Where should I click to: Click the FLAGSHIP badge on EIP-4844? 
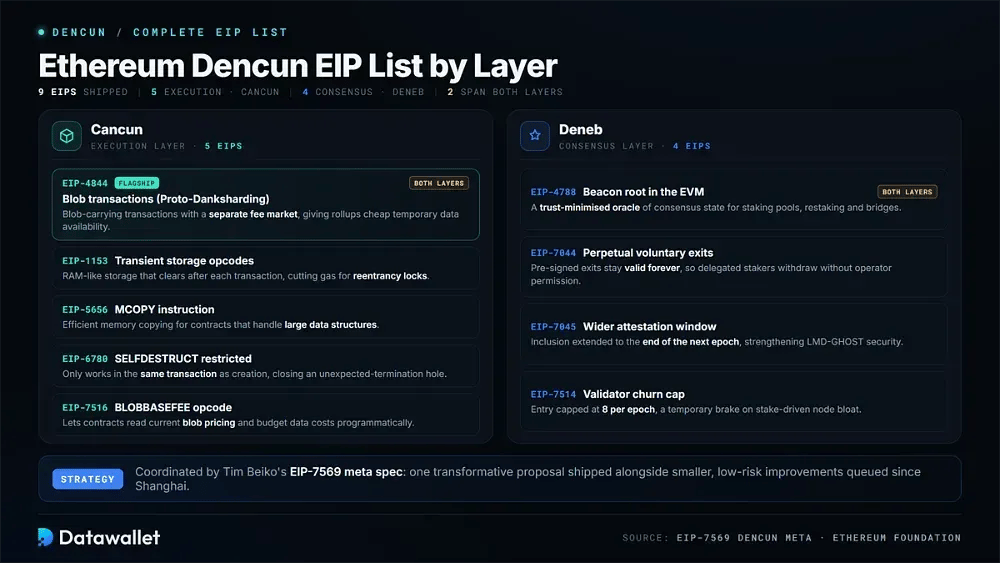pos(136,183)
